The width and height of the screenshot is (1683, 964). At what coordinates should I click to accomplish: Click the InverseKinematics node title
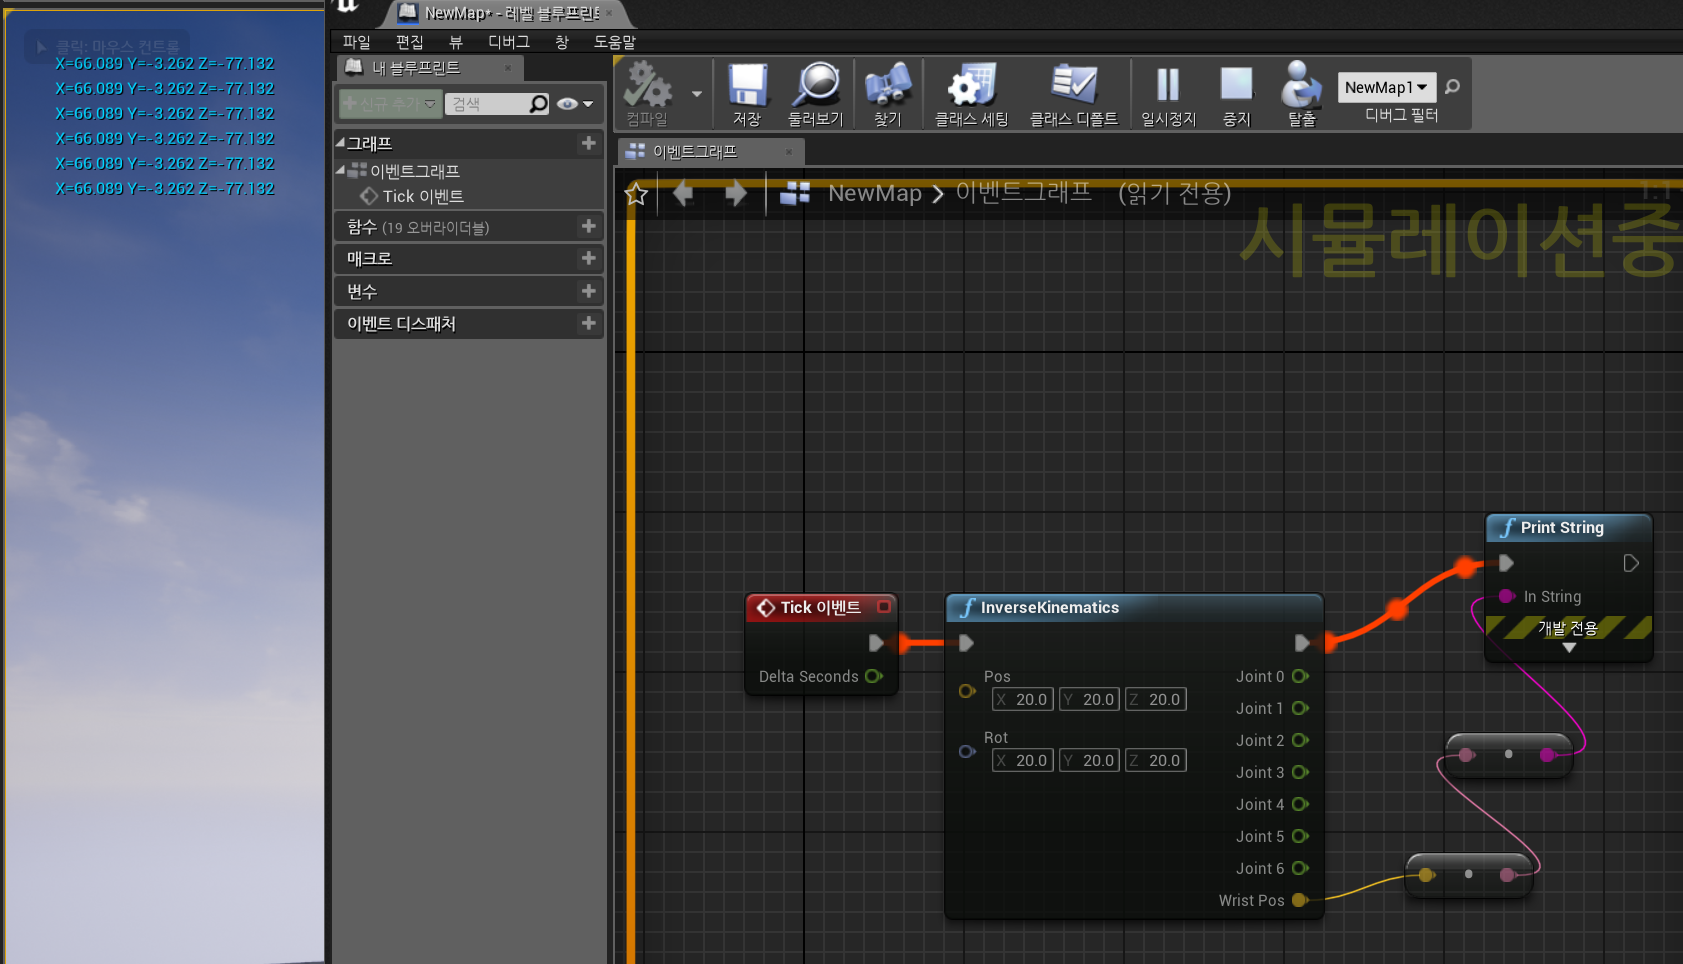pos(1050,607)
